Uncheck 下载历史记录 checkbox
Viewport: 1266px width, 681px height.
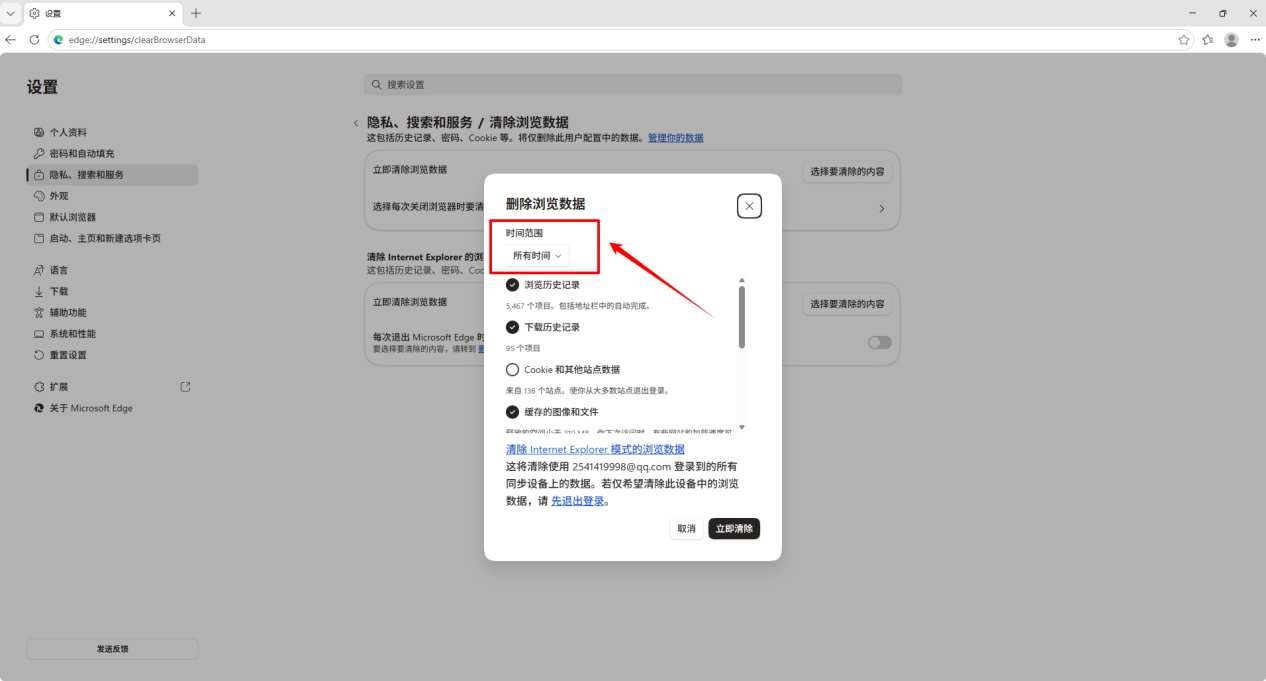tap(513, 327)
